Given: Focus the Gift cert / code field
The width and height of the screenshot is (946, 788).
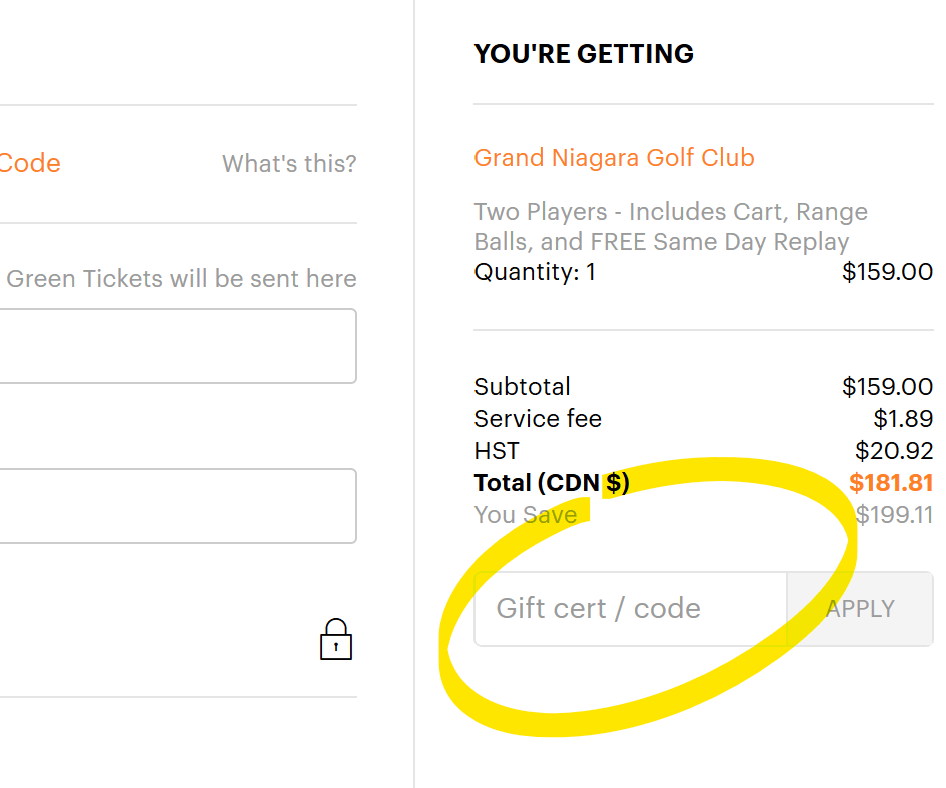Looking at the screenshot, I should [630, 609].
